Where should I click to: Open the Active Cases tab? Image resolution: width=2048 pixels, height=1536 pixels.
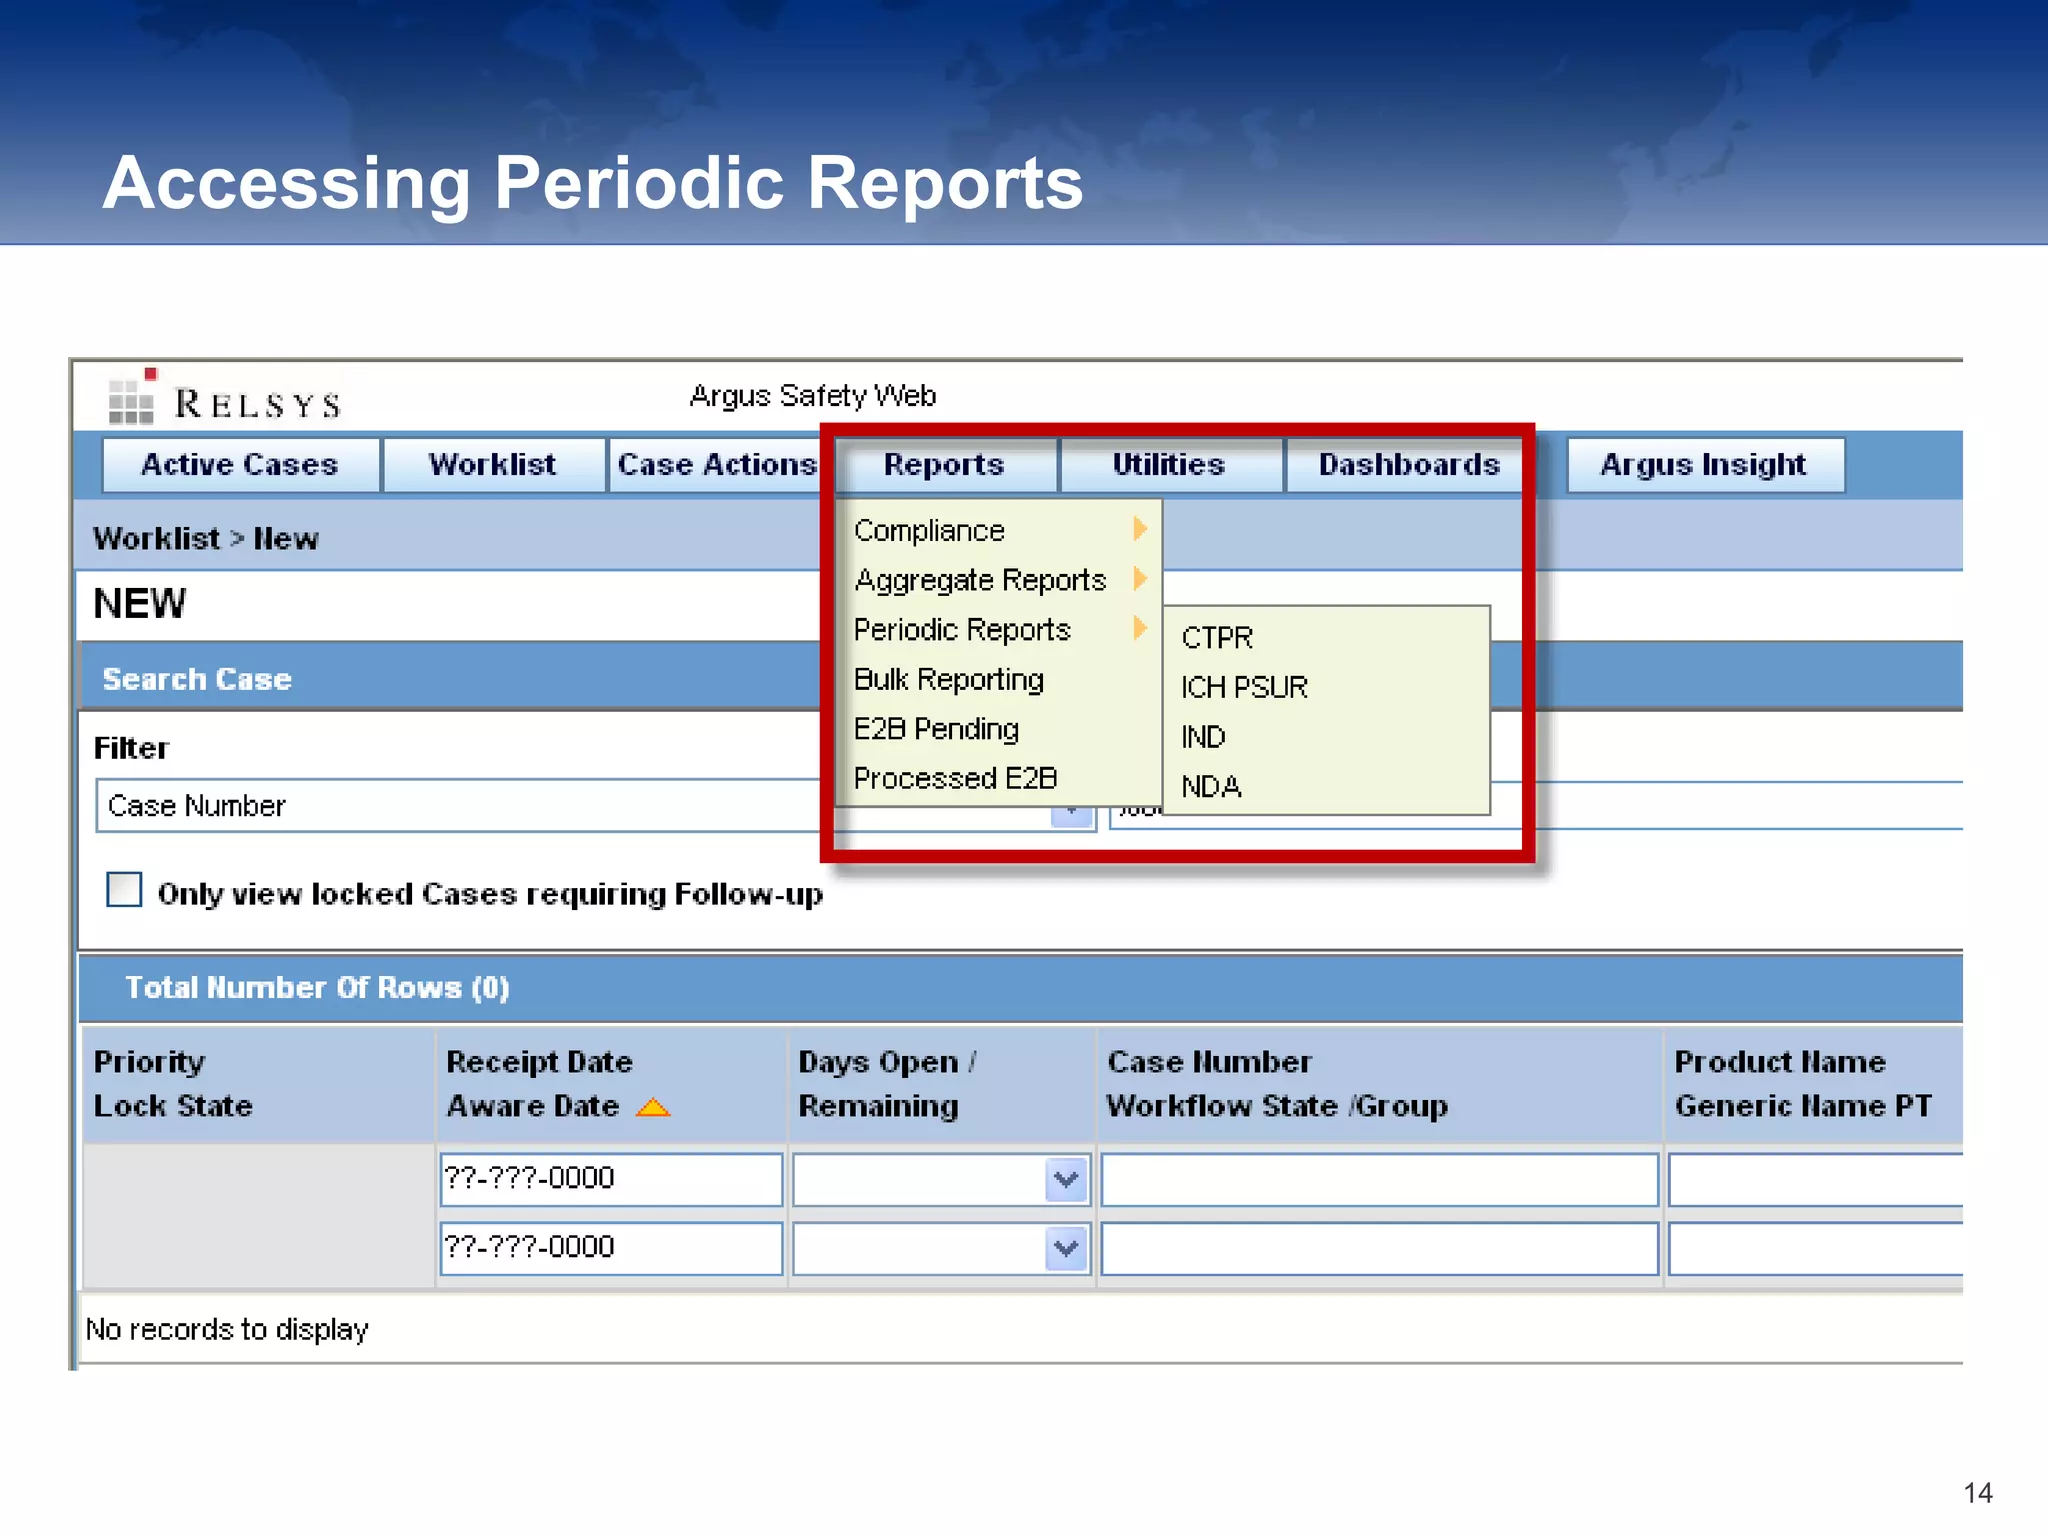click(240, 465)
